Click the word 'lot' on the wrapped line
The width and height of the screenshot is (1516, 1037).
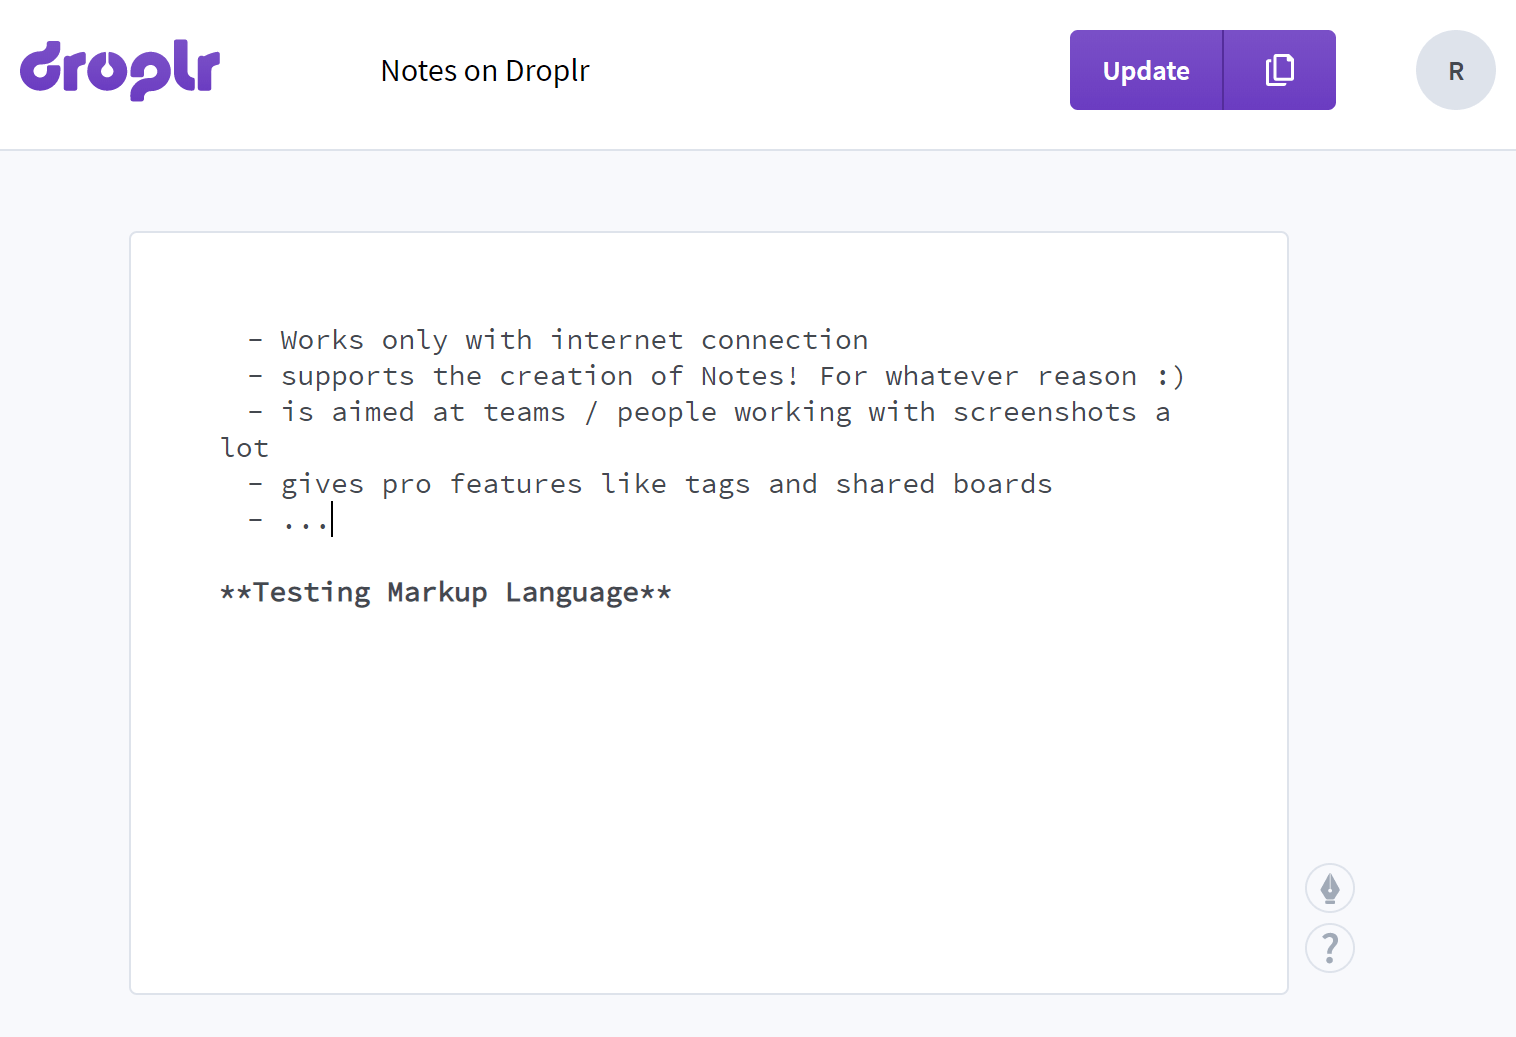click(245, 448)
